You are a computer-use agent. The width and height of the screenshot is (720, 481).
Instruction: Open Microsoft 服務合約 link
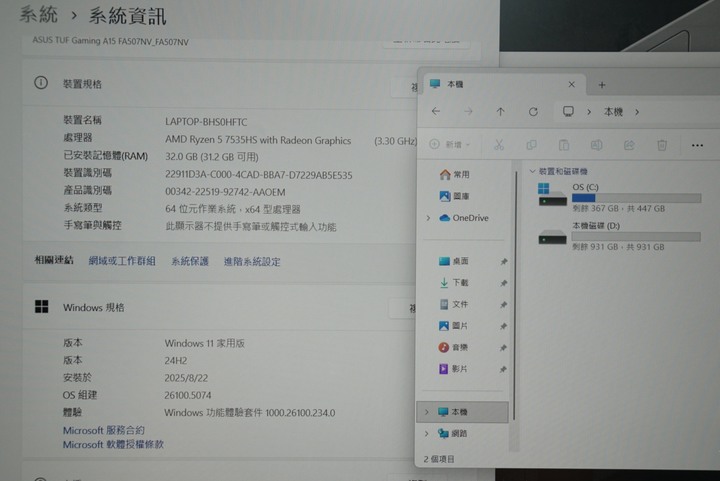104,430
